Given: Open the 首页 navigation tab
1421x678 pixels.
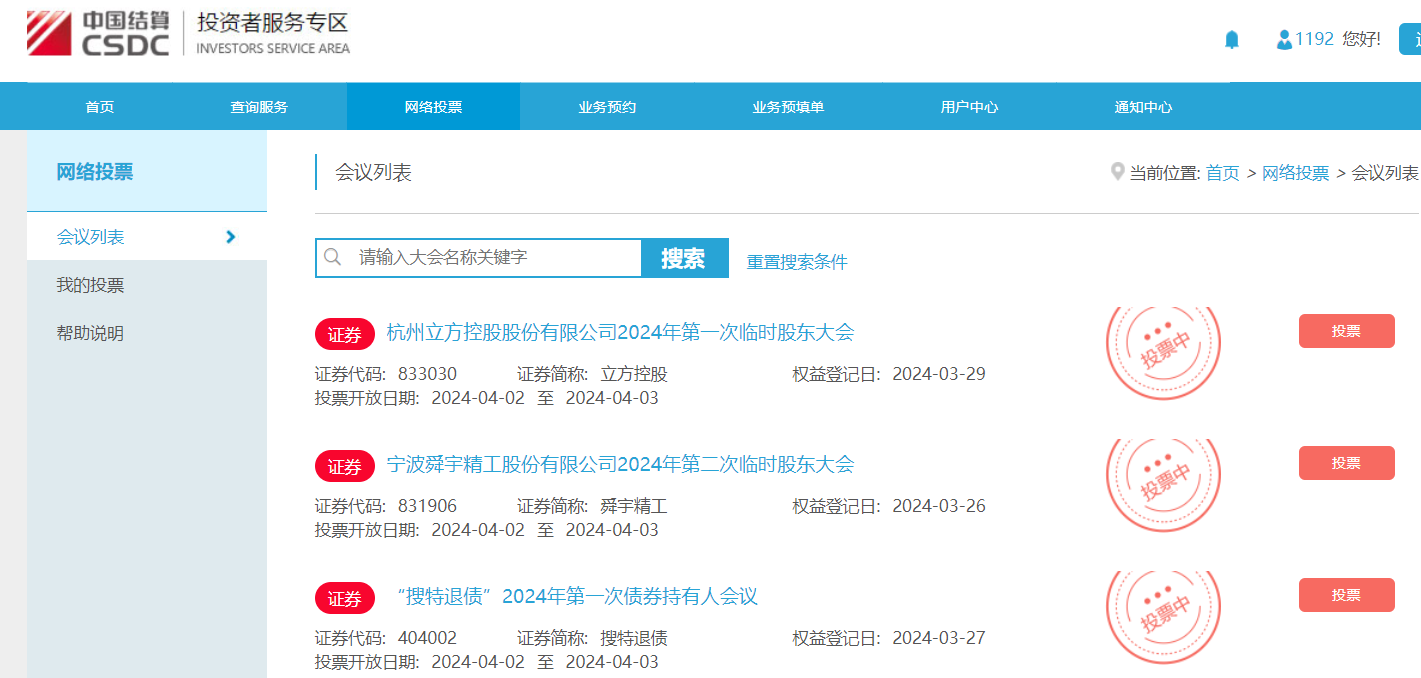Looking at the screenshot, I should click(x=100, y=107).
